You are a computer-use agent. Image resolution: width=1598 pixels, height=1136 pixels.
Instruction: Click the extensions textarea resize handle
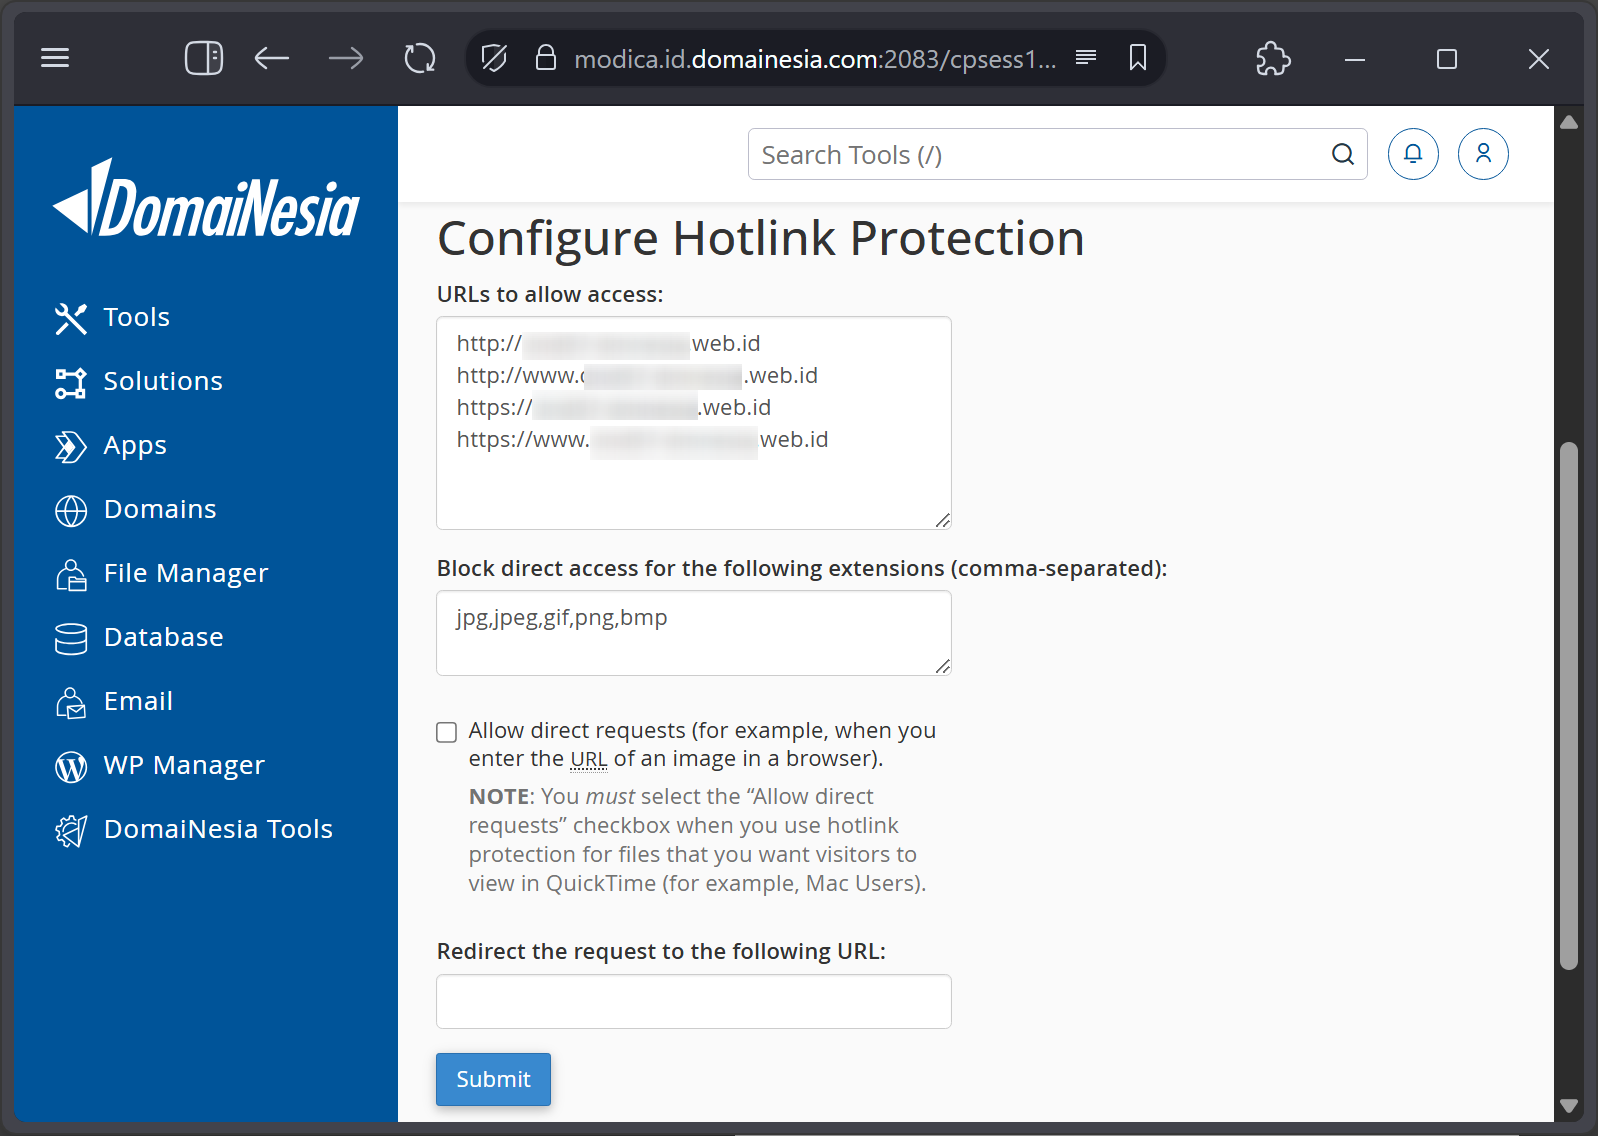(943, 666)
